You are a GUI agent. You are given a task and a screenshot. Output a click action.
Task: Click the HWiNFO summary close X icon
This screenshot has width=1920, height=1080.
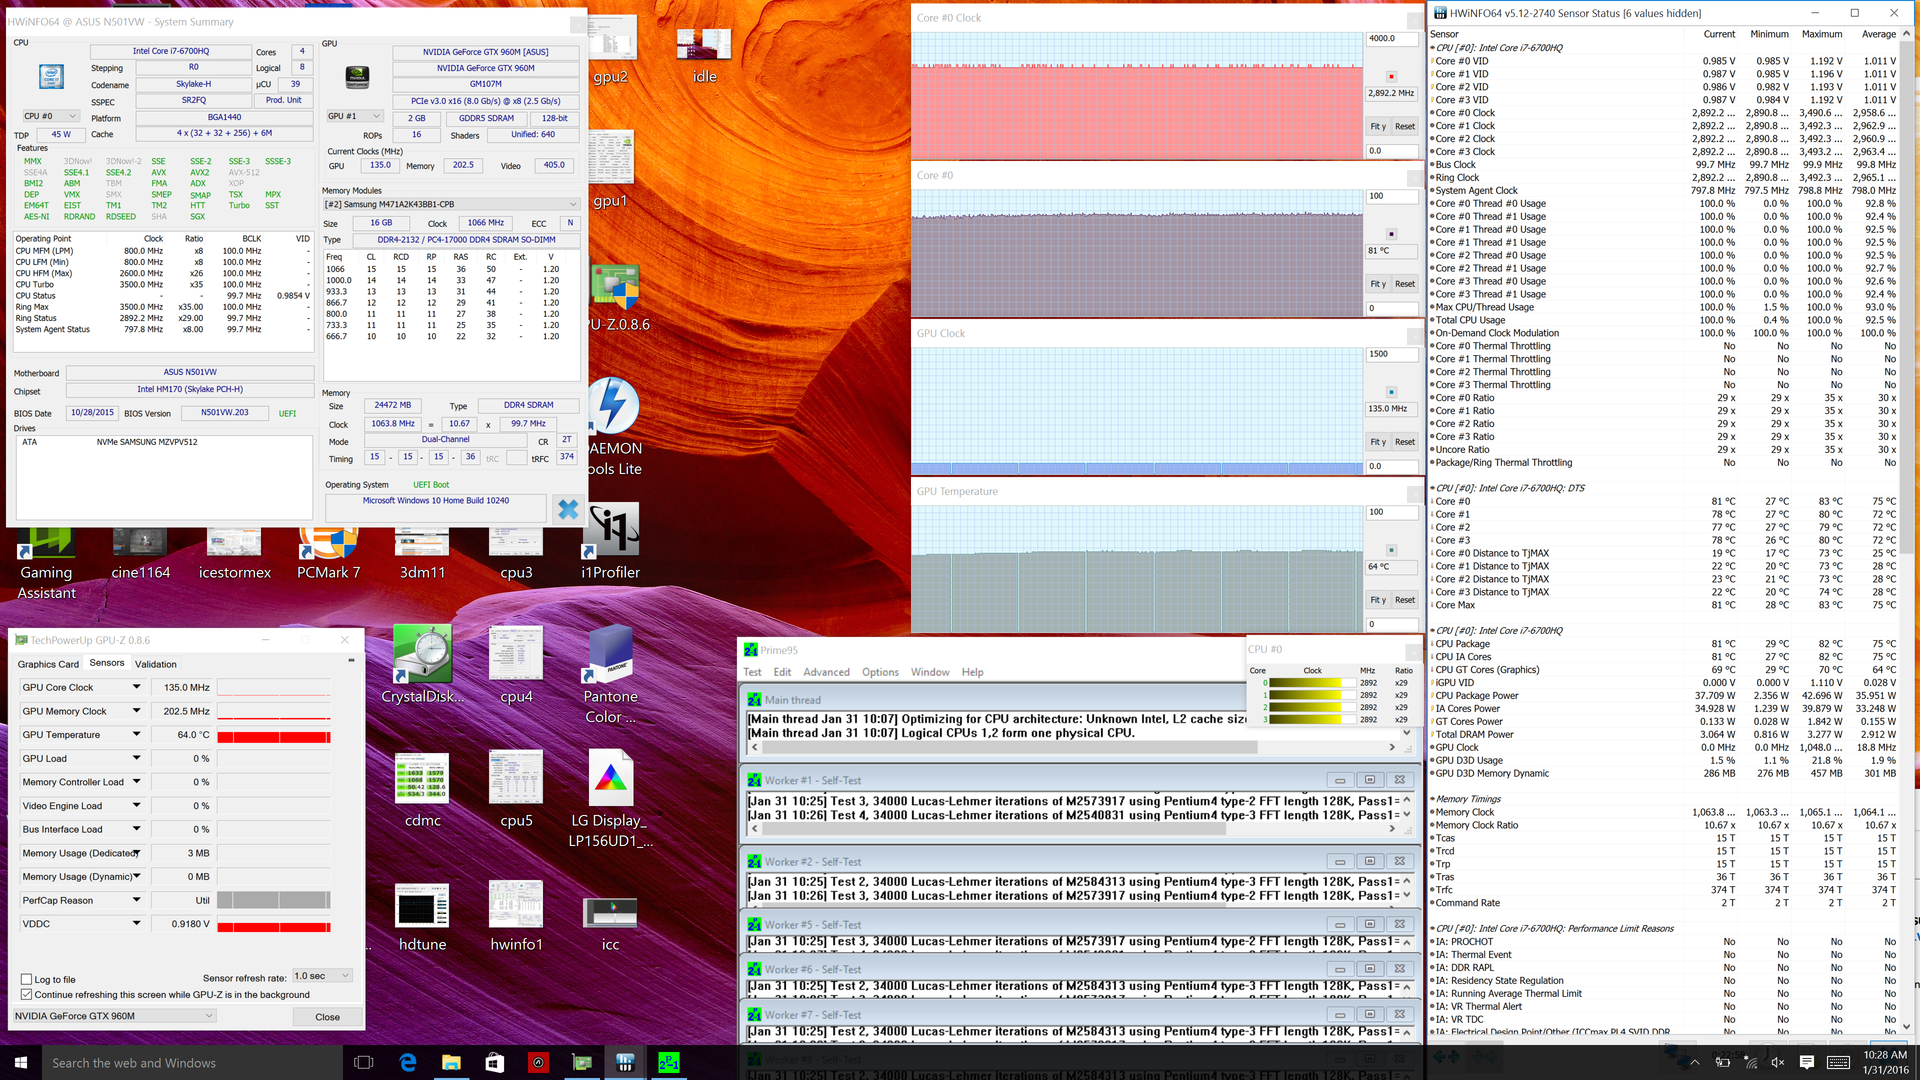pos(568,509)
